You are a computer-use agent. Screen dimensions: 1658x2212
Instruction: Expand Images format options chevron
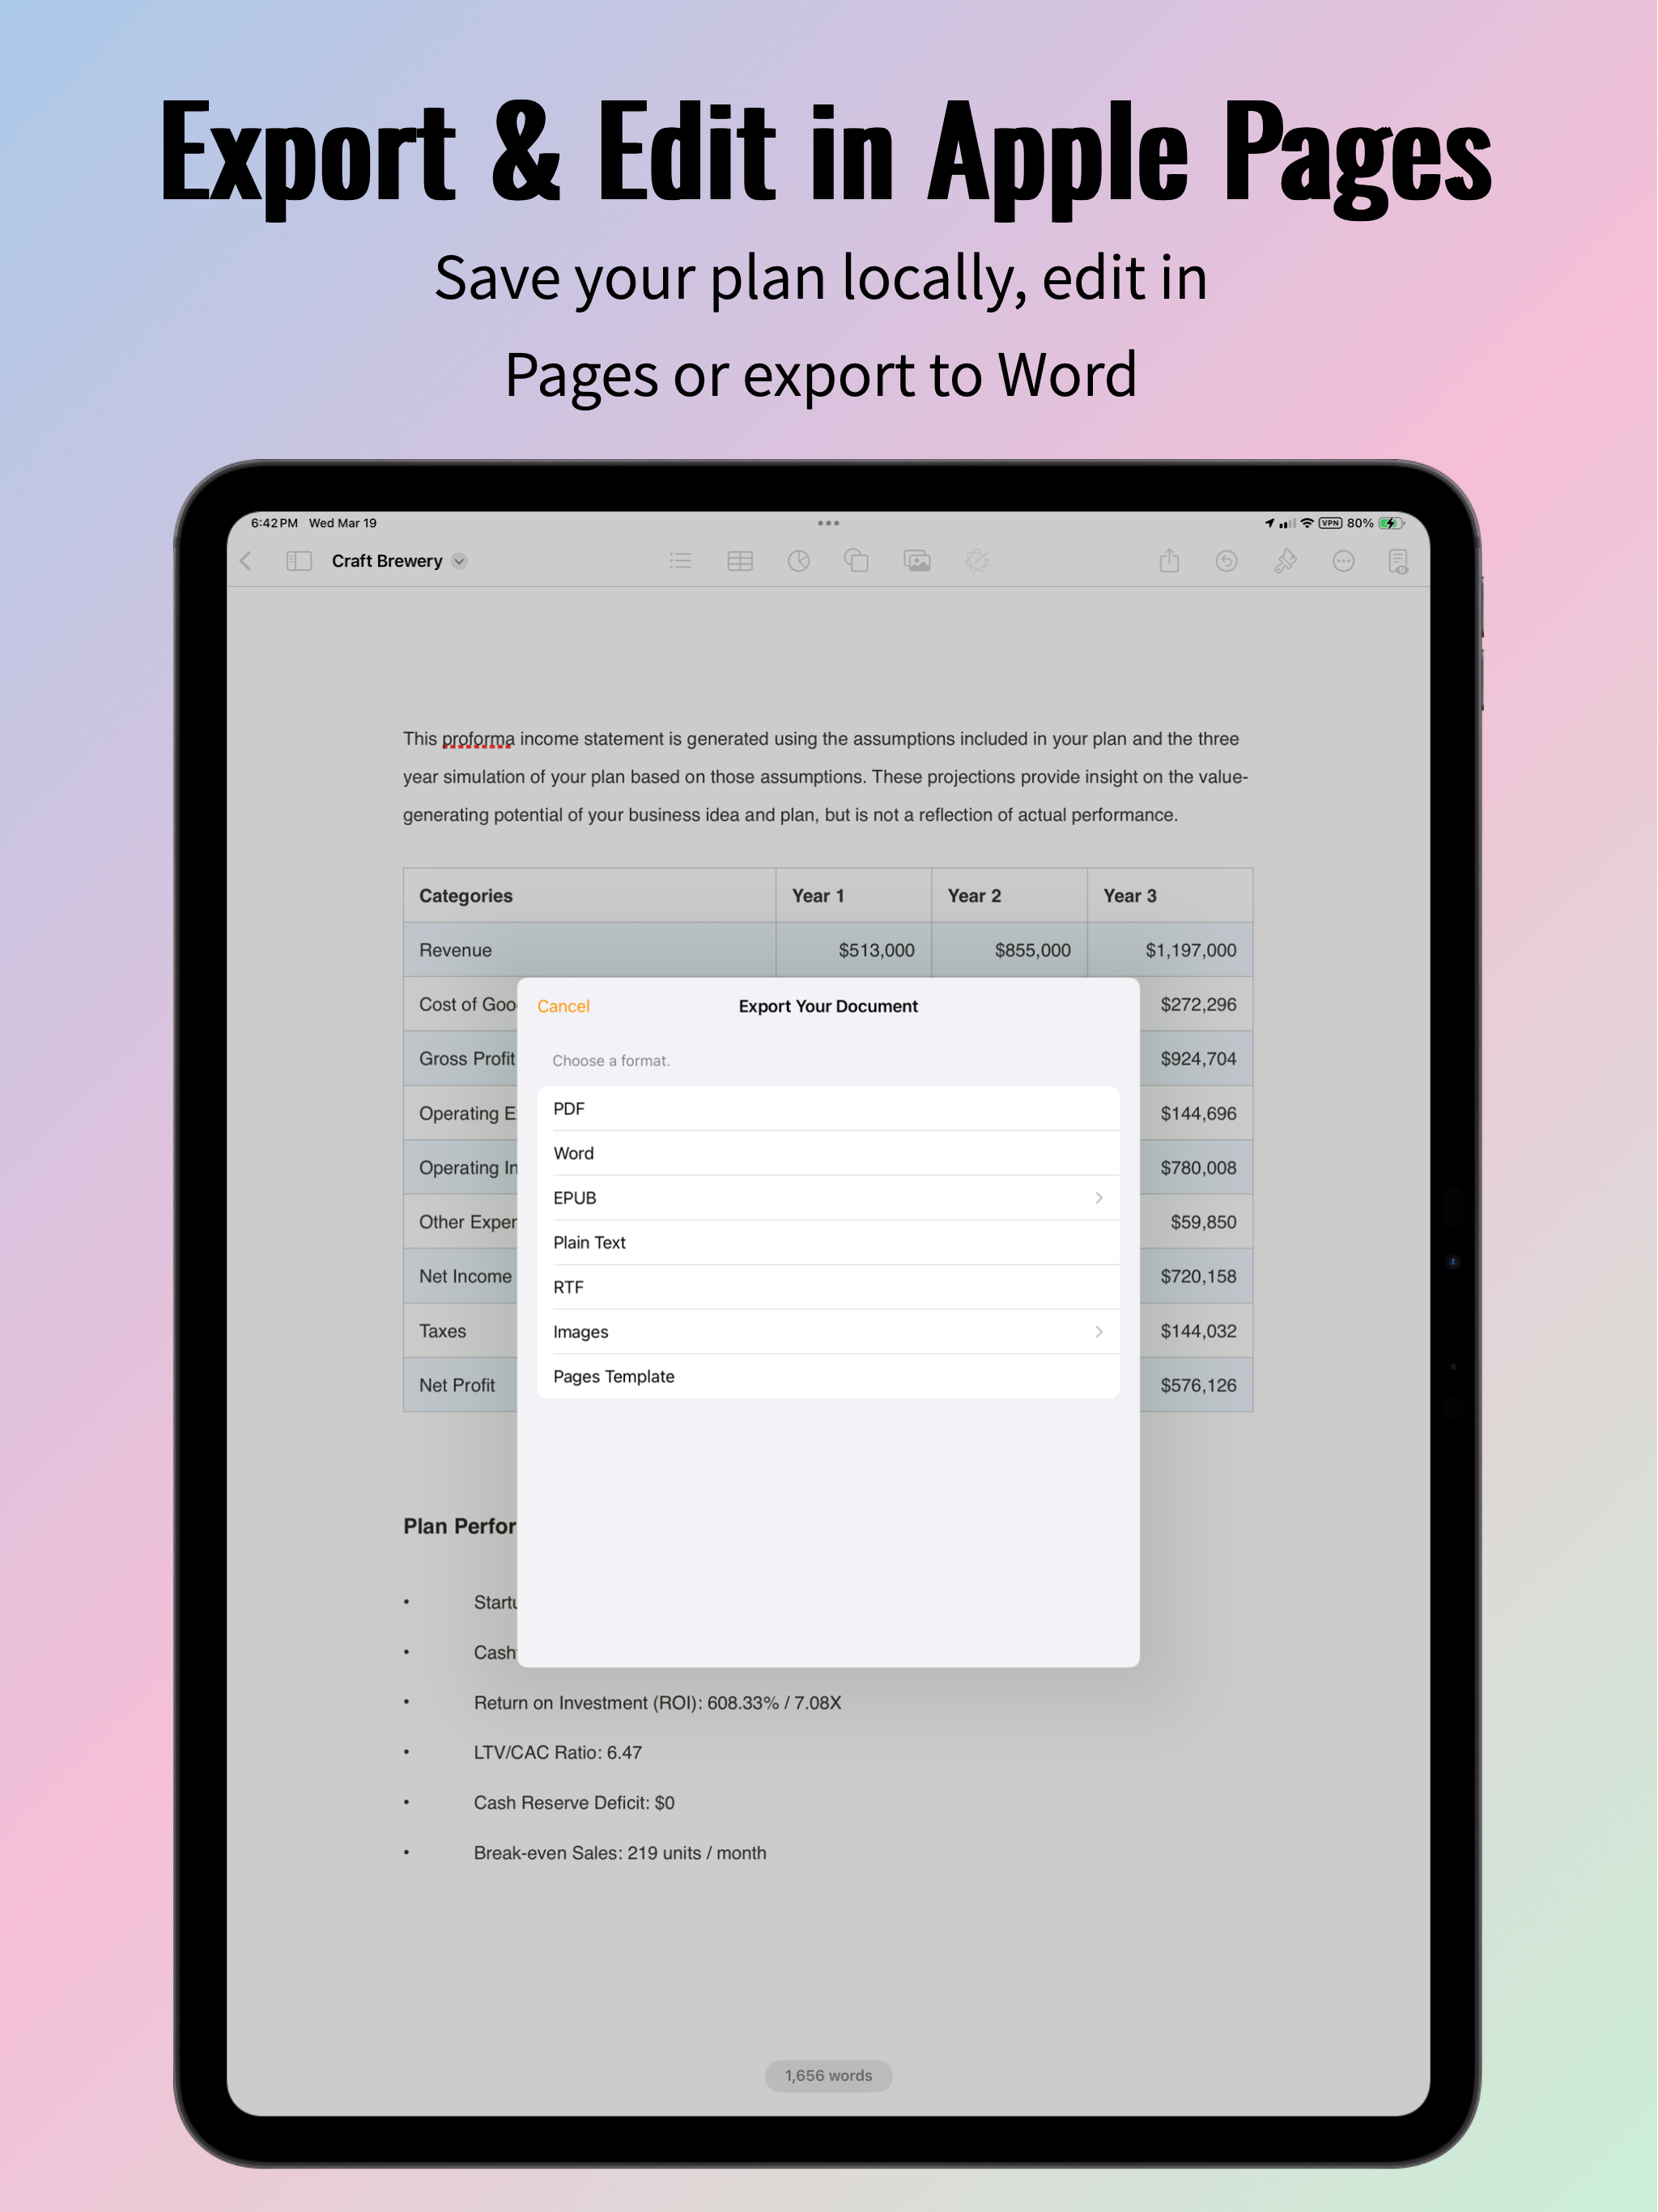click(1099, 1332)
